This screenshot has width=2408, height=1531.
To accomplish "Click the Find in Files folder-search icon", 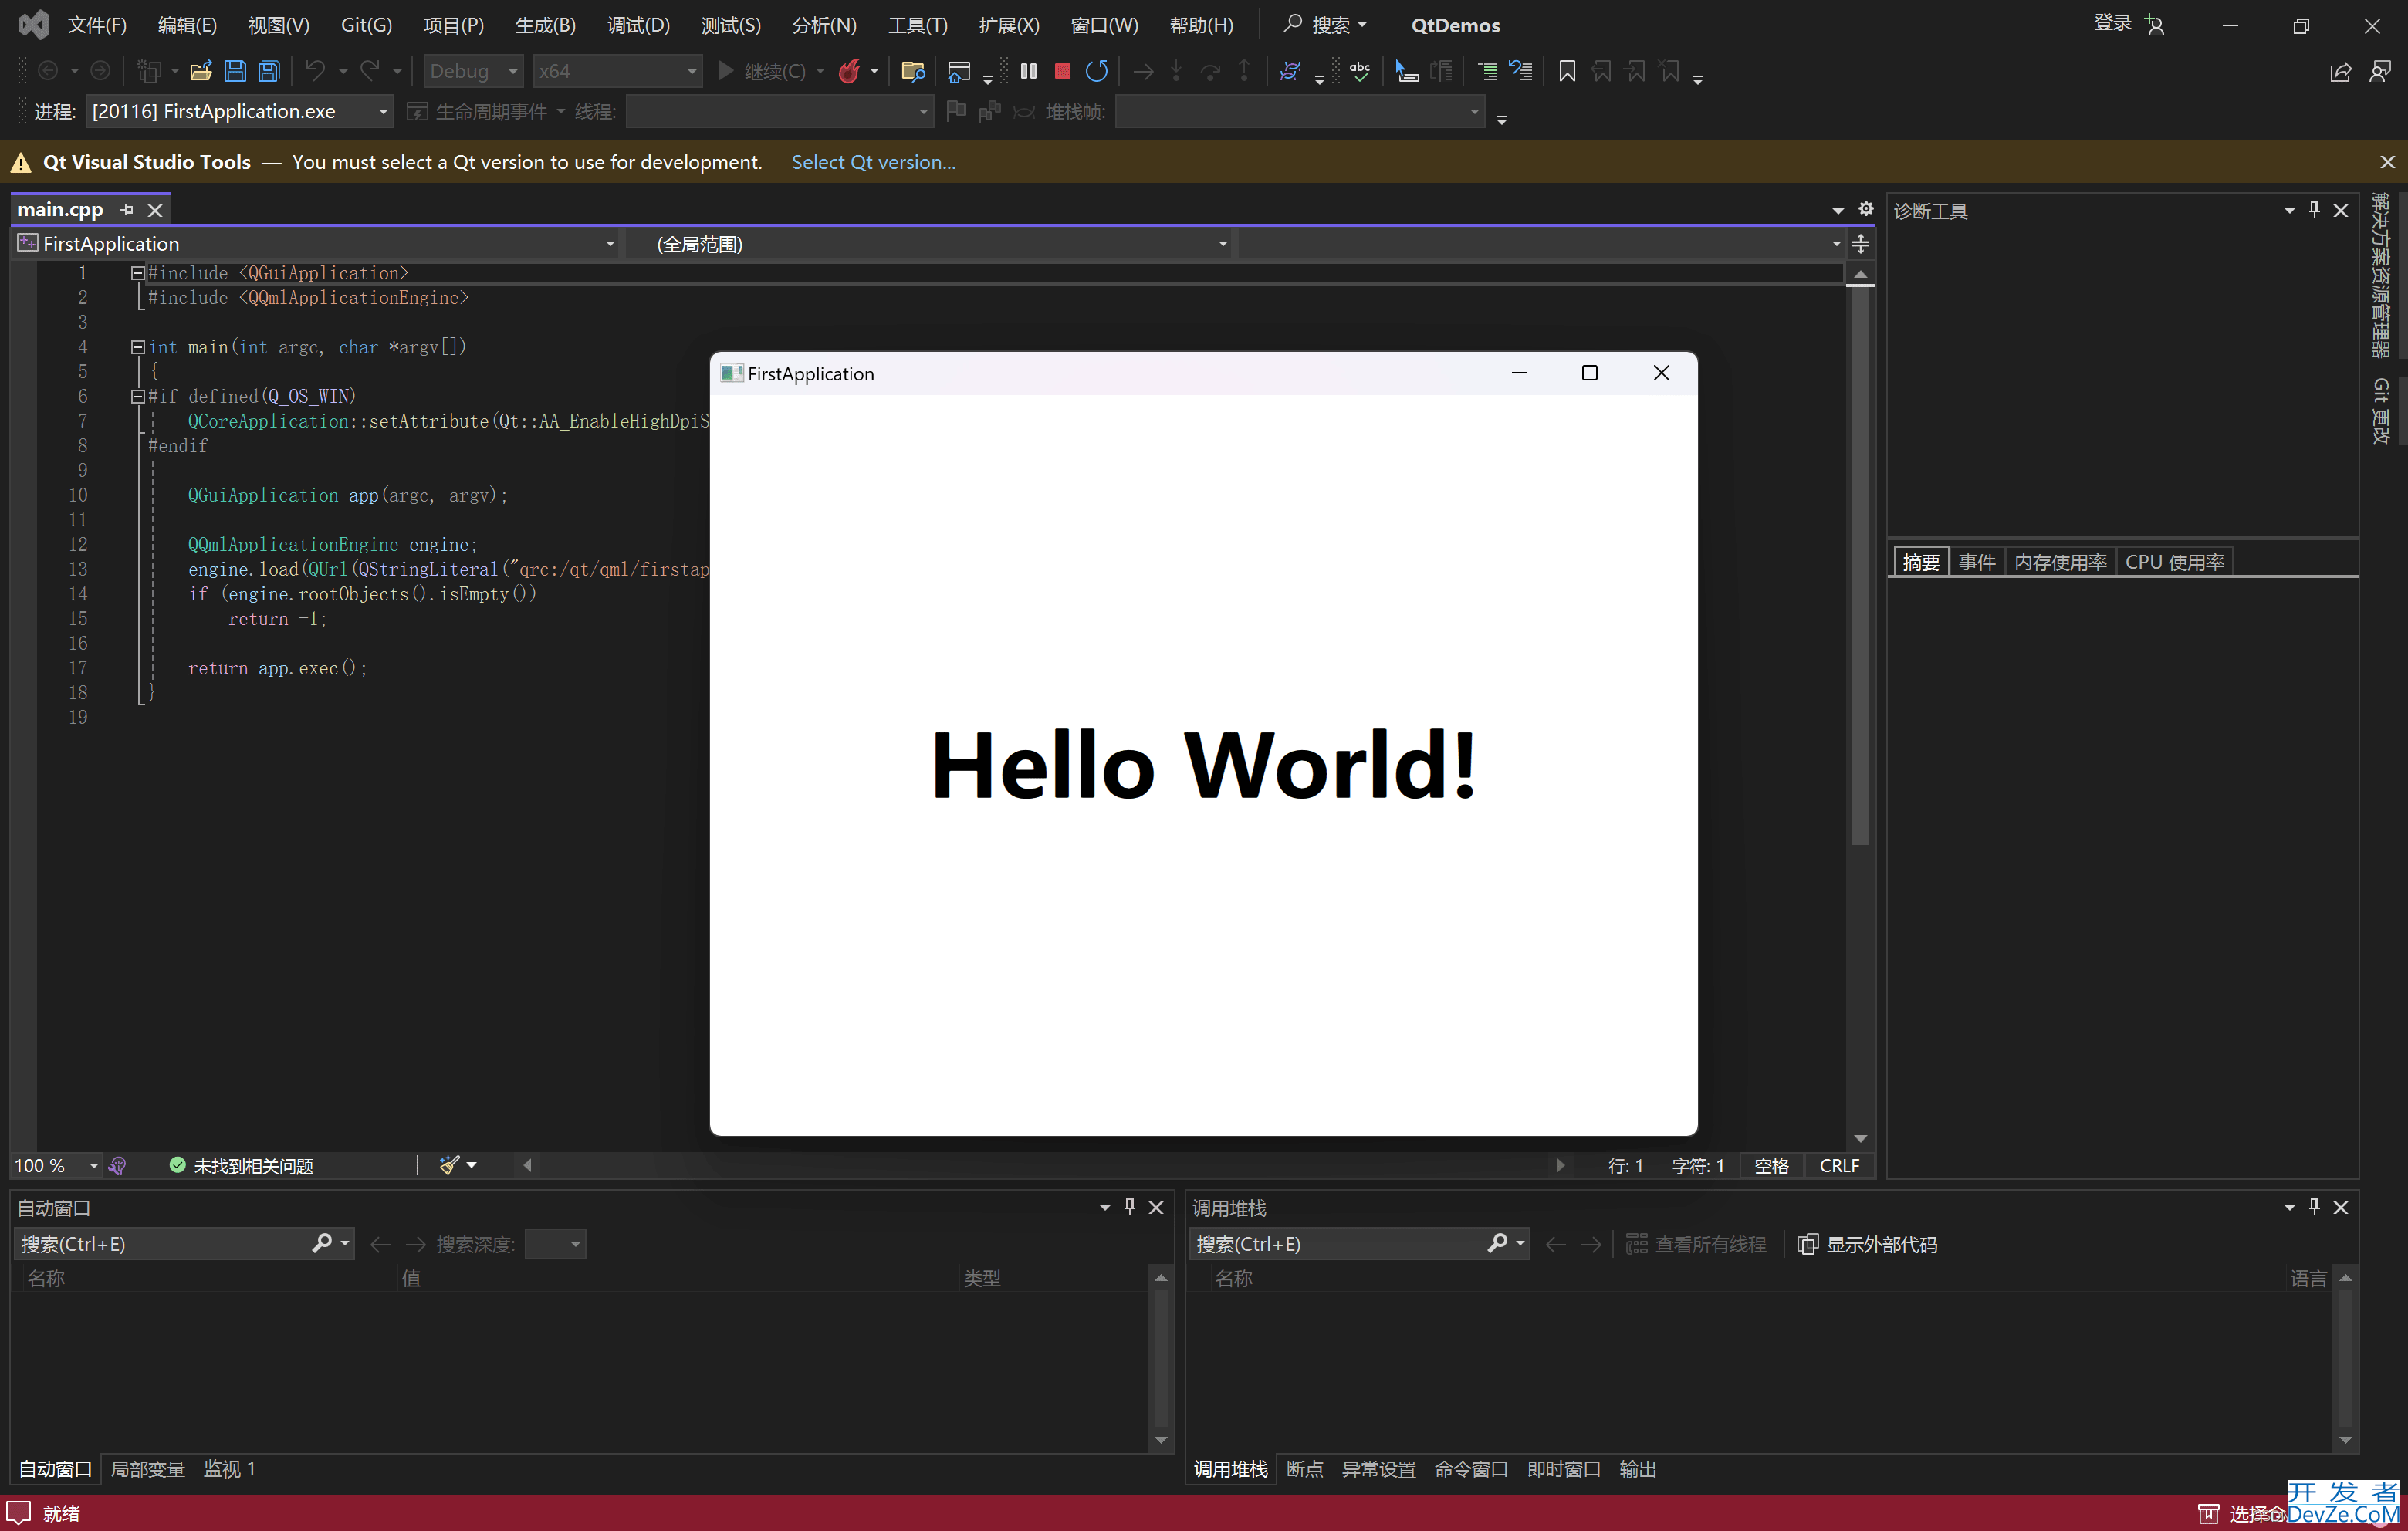I will pos(912,71).
